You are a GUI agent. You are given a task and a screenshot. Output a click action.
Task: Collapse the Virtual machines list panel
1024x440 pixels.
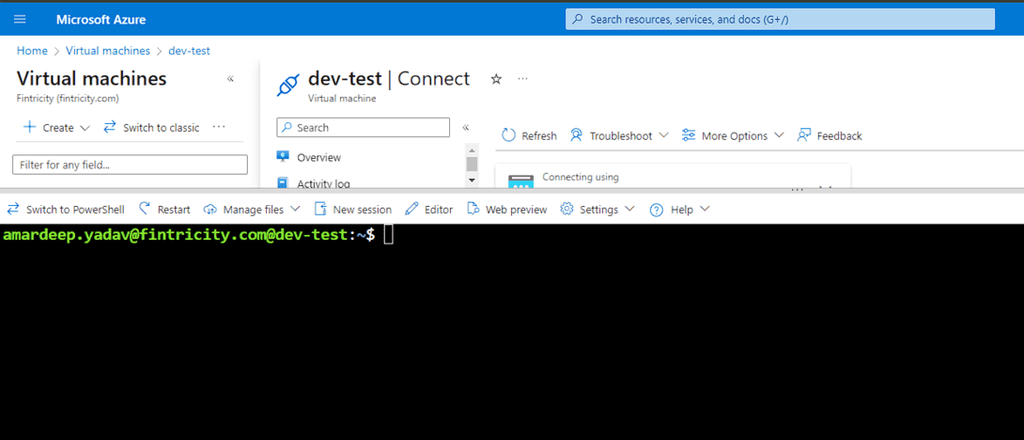click(x=230, y=79)
